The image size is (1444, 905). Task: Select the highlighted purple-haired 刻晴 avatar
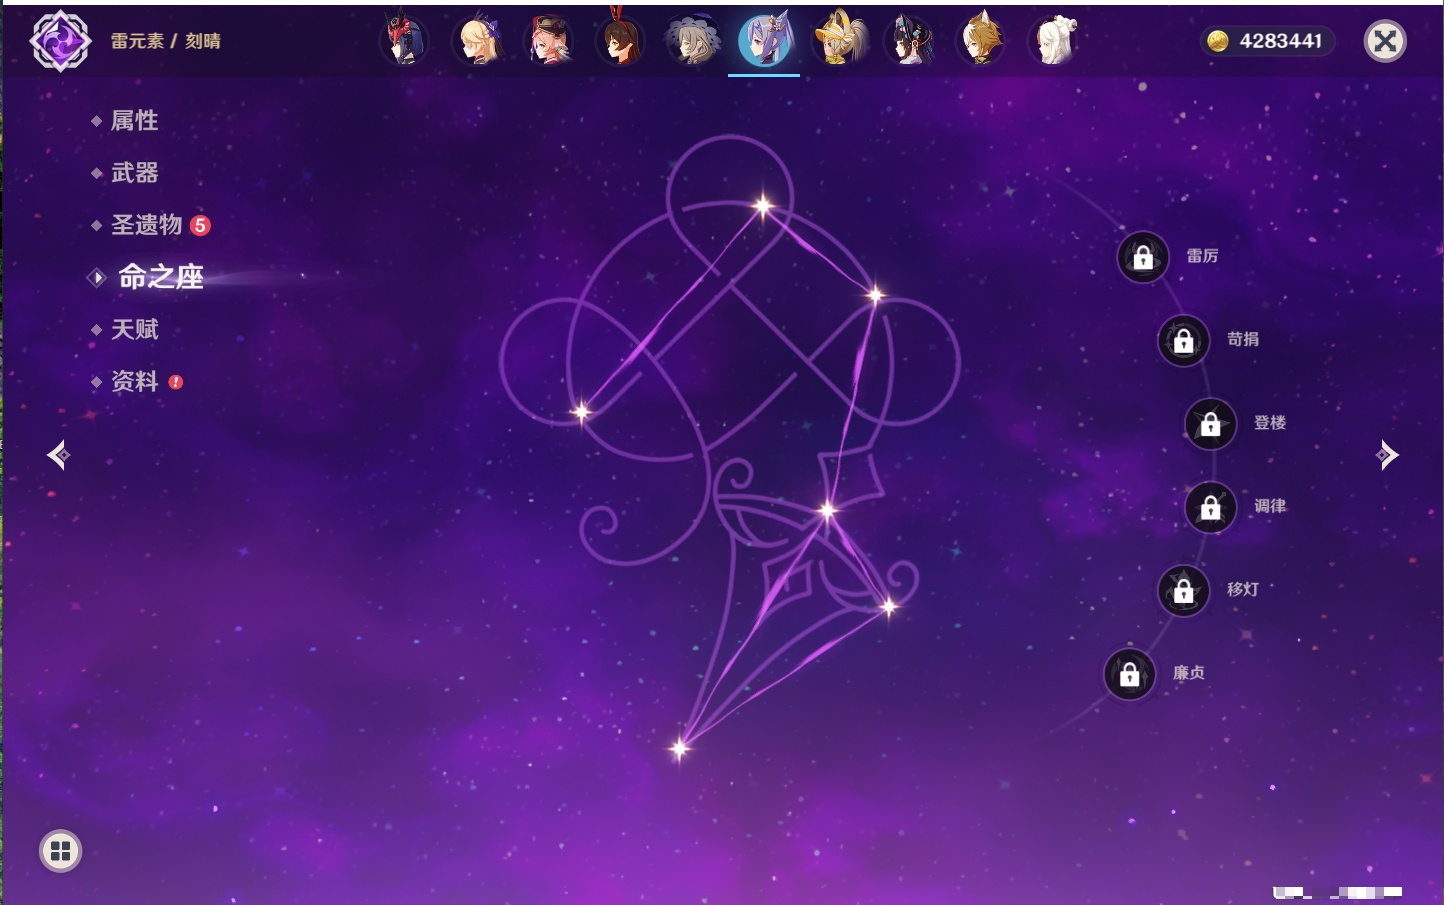pos(764,41)
